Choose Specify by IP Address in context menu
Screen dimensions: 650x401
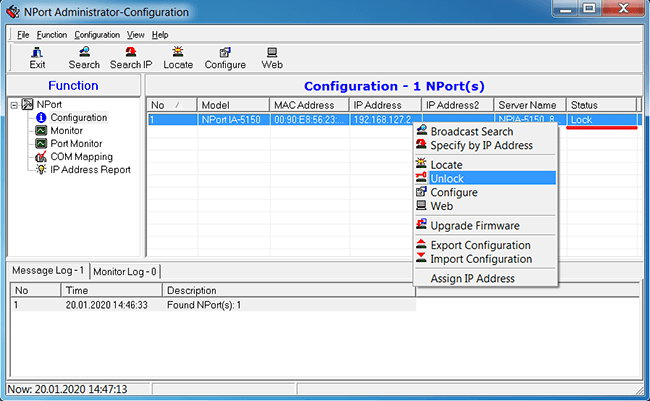(x=485, y=146)
